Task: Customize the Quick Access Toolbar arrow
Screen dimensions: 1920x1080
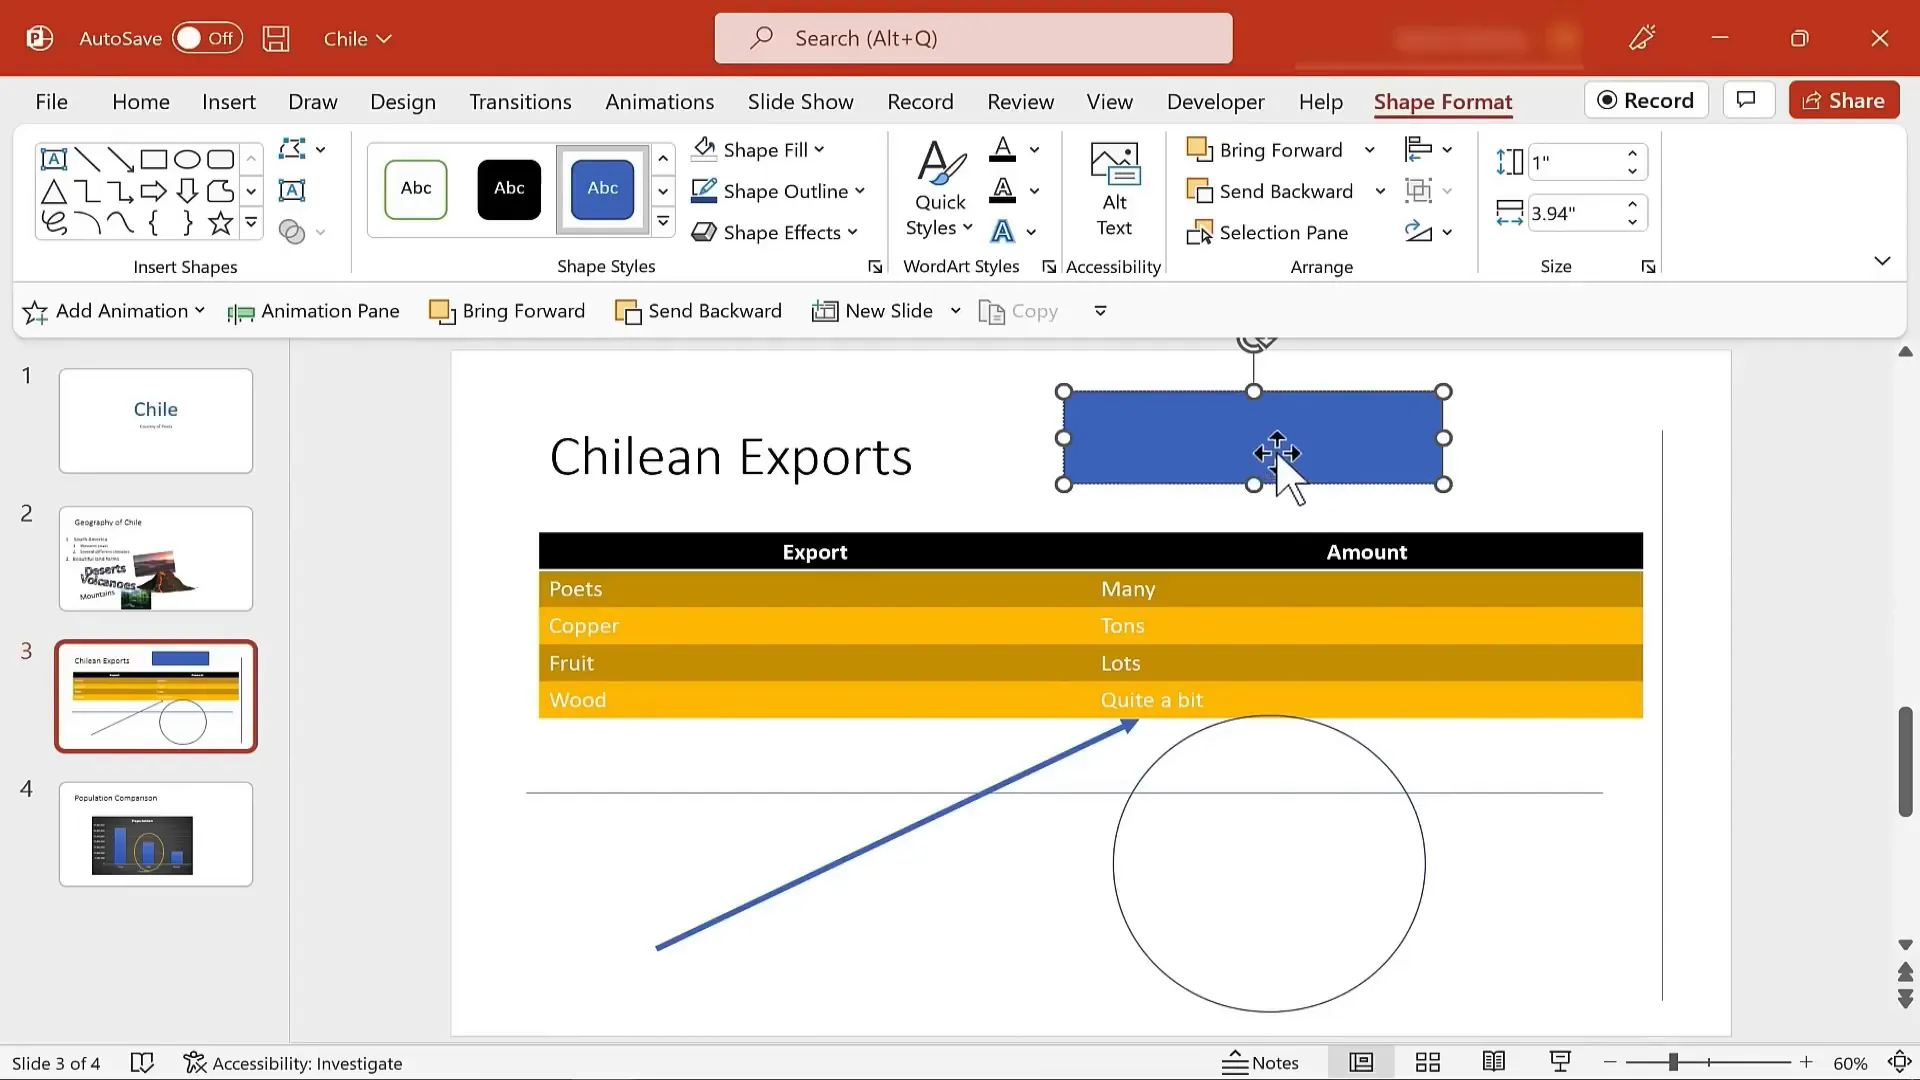Action: tap(1100, 311)
